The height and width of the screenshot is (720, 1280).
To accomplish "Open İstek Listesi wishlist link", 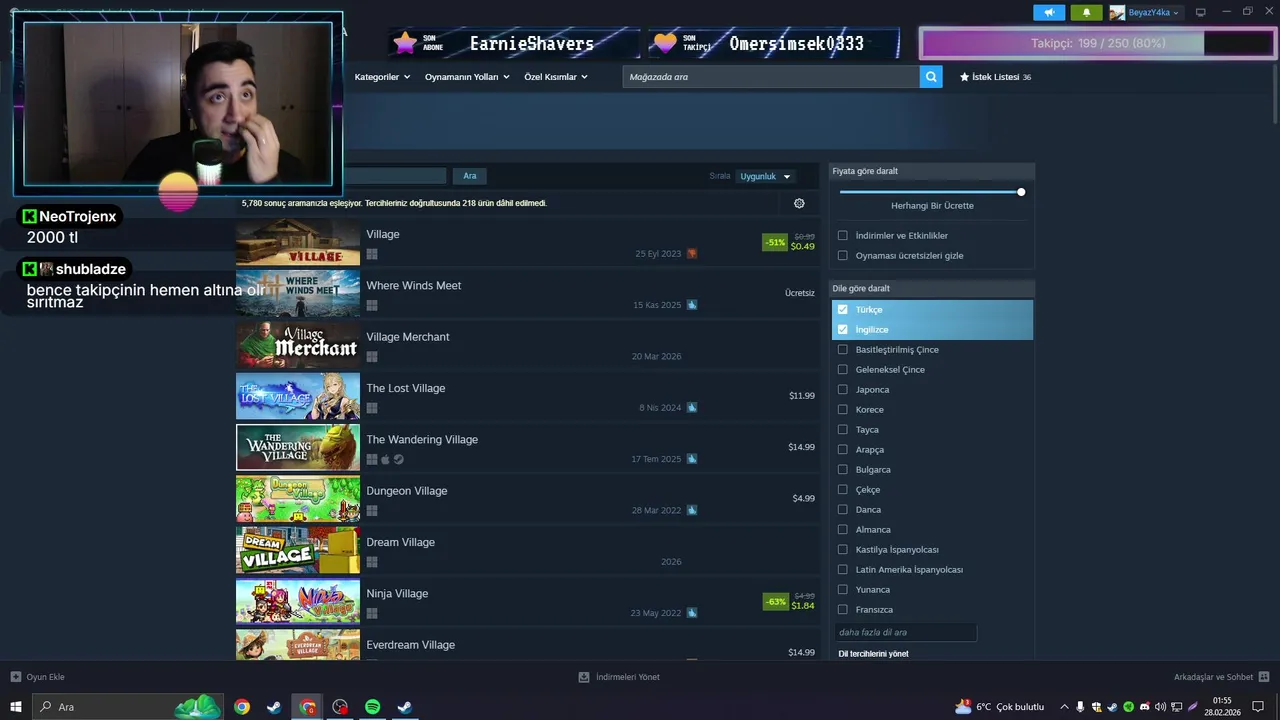I will click(x=995, y=77).
